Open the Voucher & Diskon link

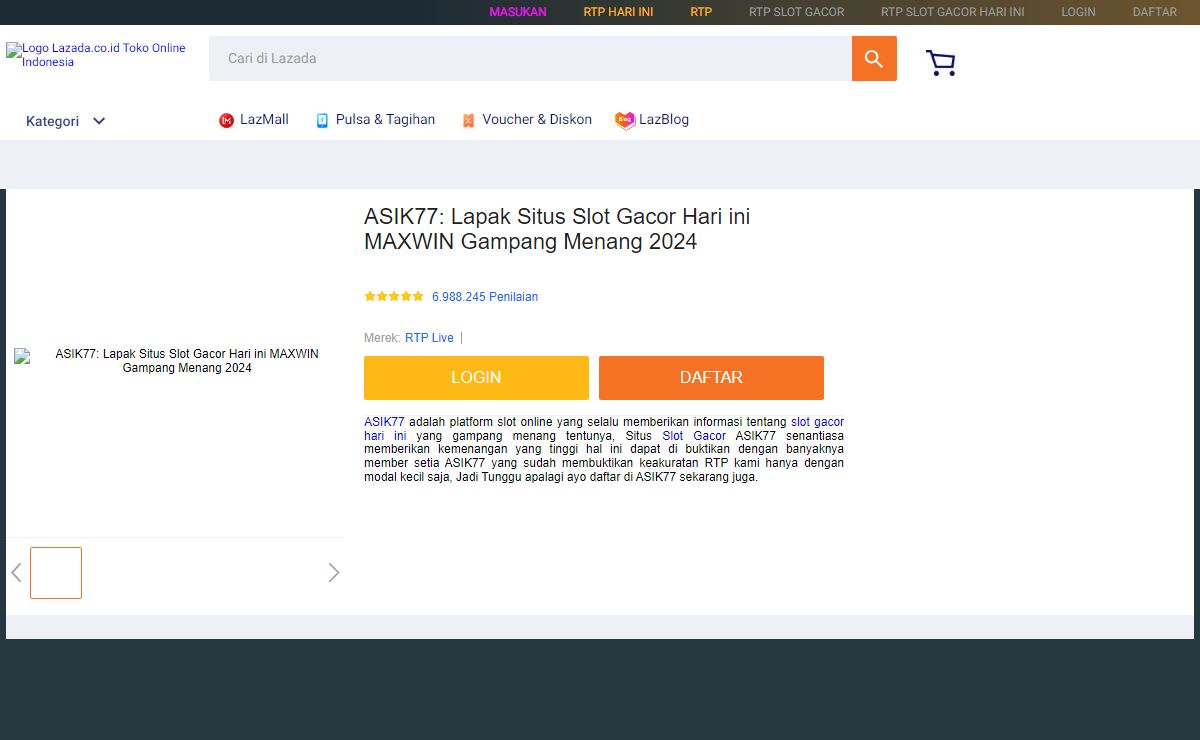point(537,119)
